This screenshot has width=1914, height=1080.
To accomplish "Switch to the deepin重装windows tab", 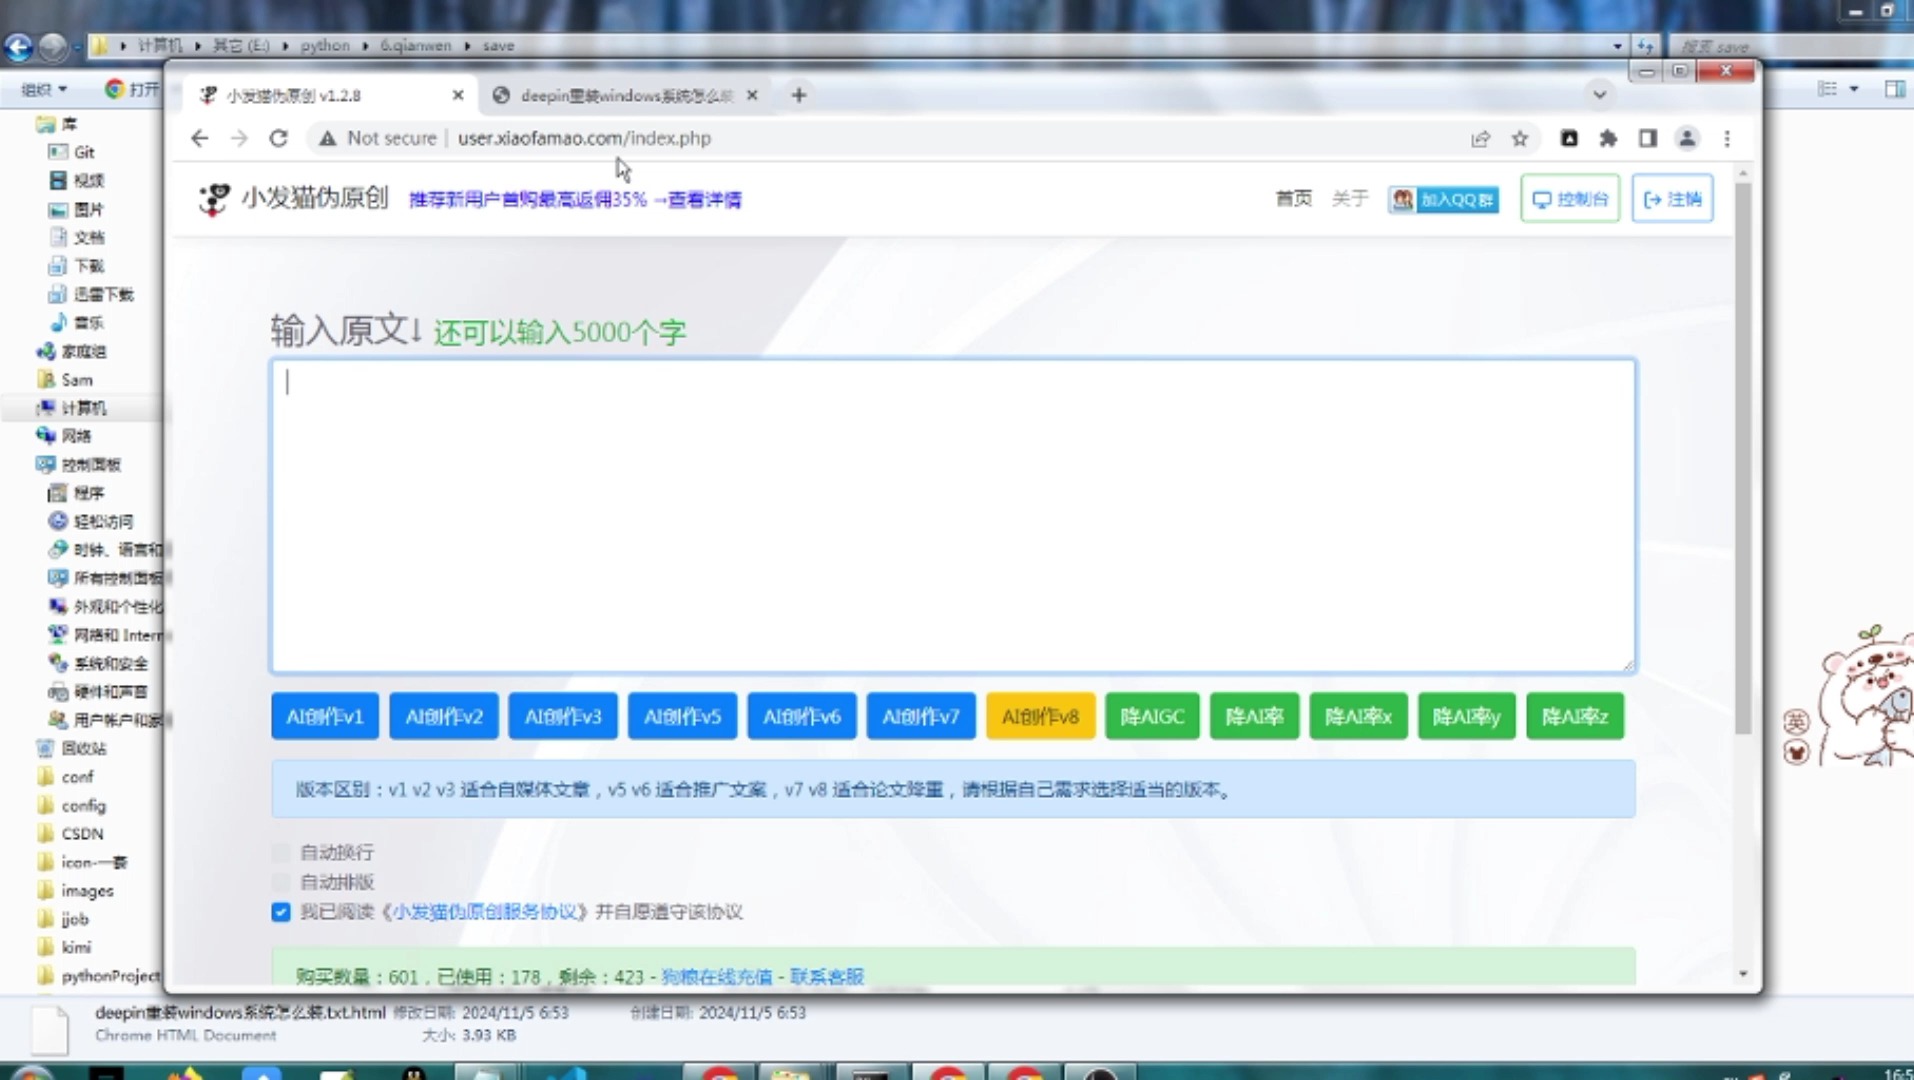I will pos(625,95).
